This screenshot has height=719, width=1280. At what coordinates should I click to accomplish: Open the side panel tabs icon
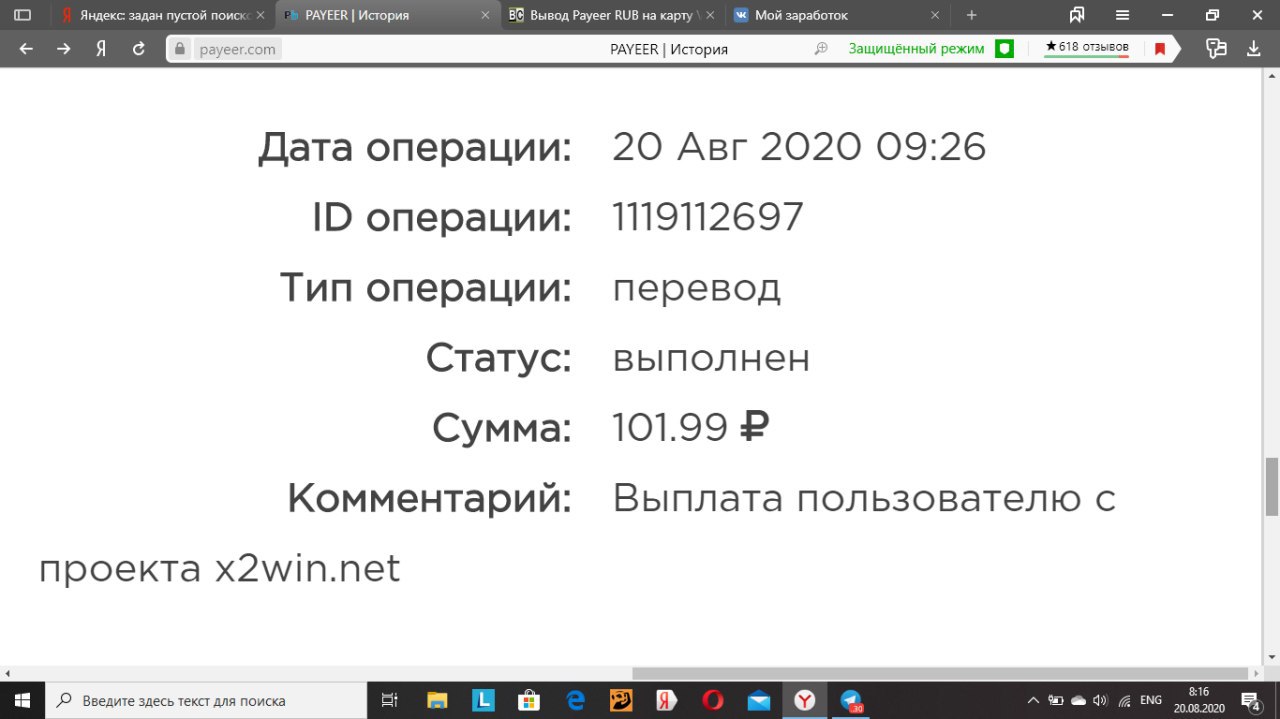click(x=22, y=16)
